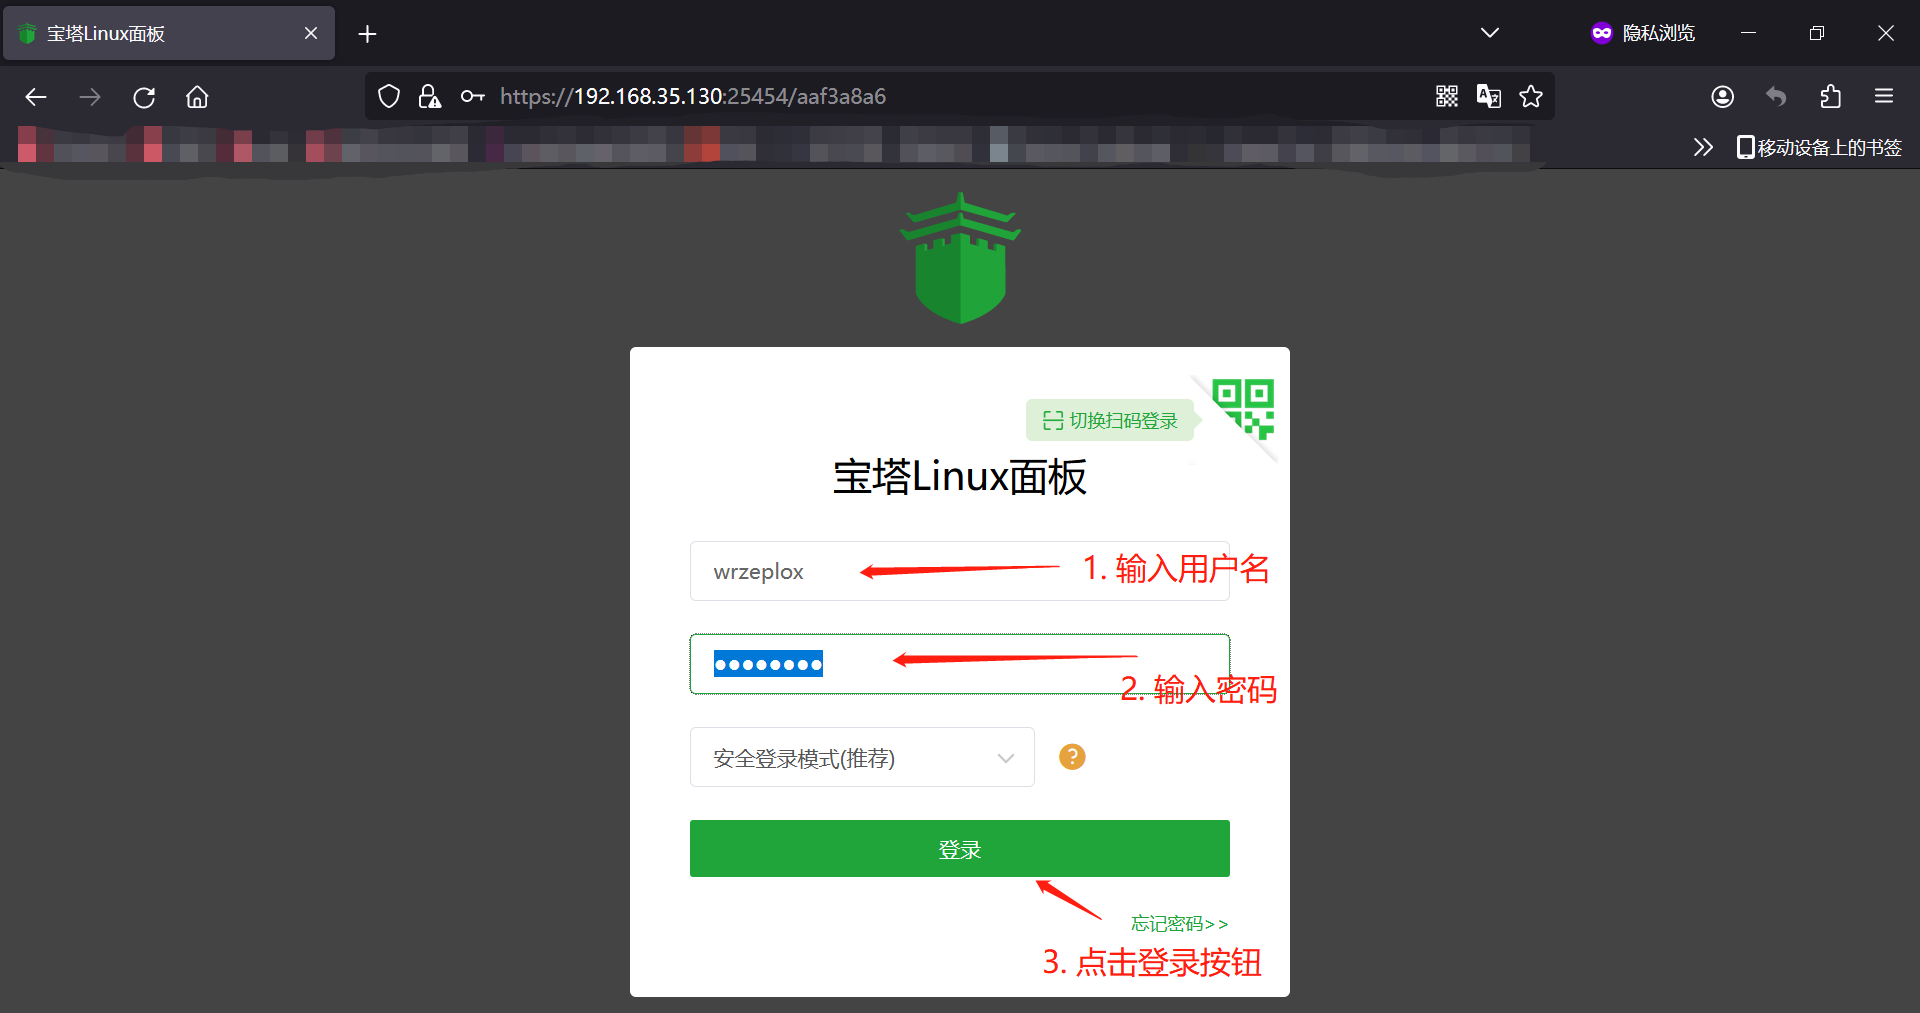The height and width of the screenshot is (1013, 1920).
Task: Open a new browser tab
Action: pyautogui.click(x=367, y=34)
